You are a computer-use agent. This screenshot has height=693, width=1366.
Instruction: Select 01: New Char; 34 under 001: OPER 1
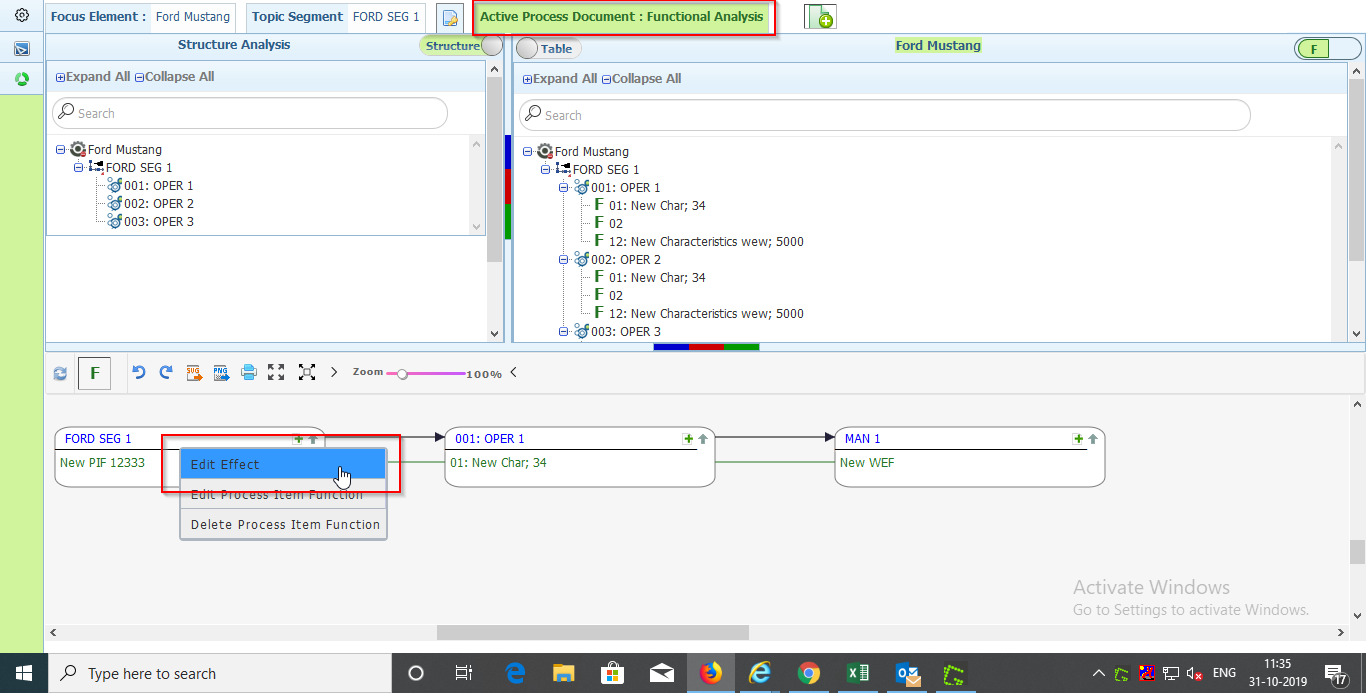point(657,206)
